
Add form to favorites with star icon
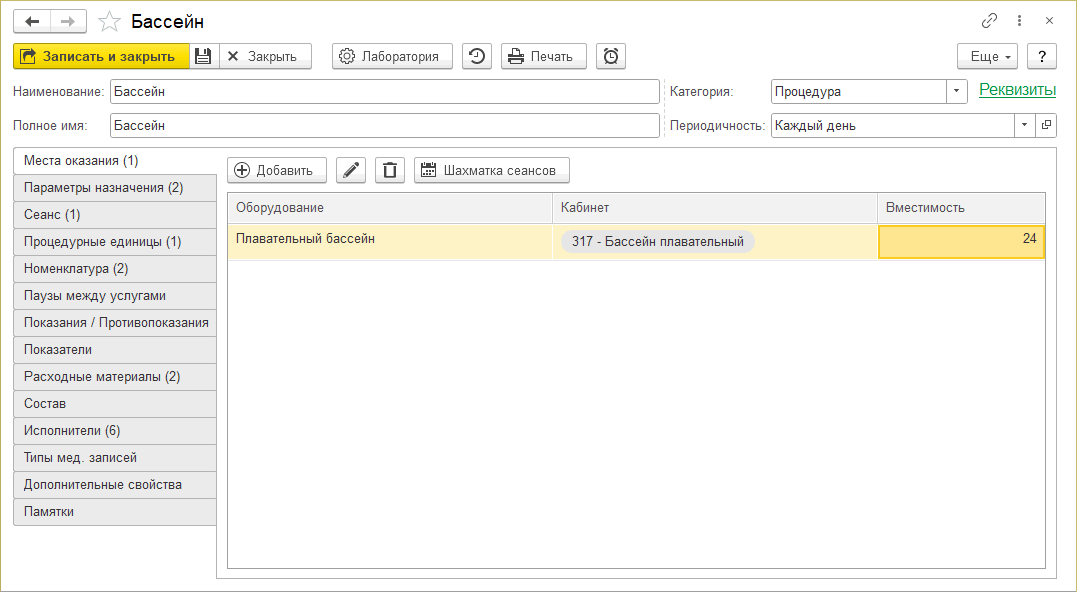click(110, 21)
